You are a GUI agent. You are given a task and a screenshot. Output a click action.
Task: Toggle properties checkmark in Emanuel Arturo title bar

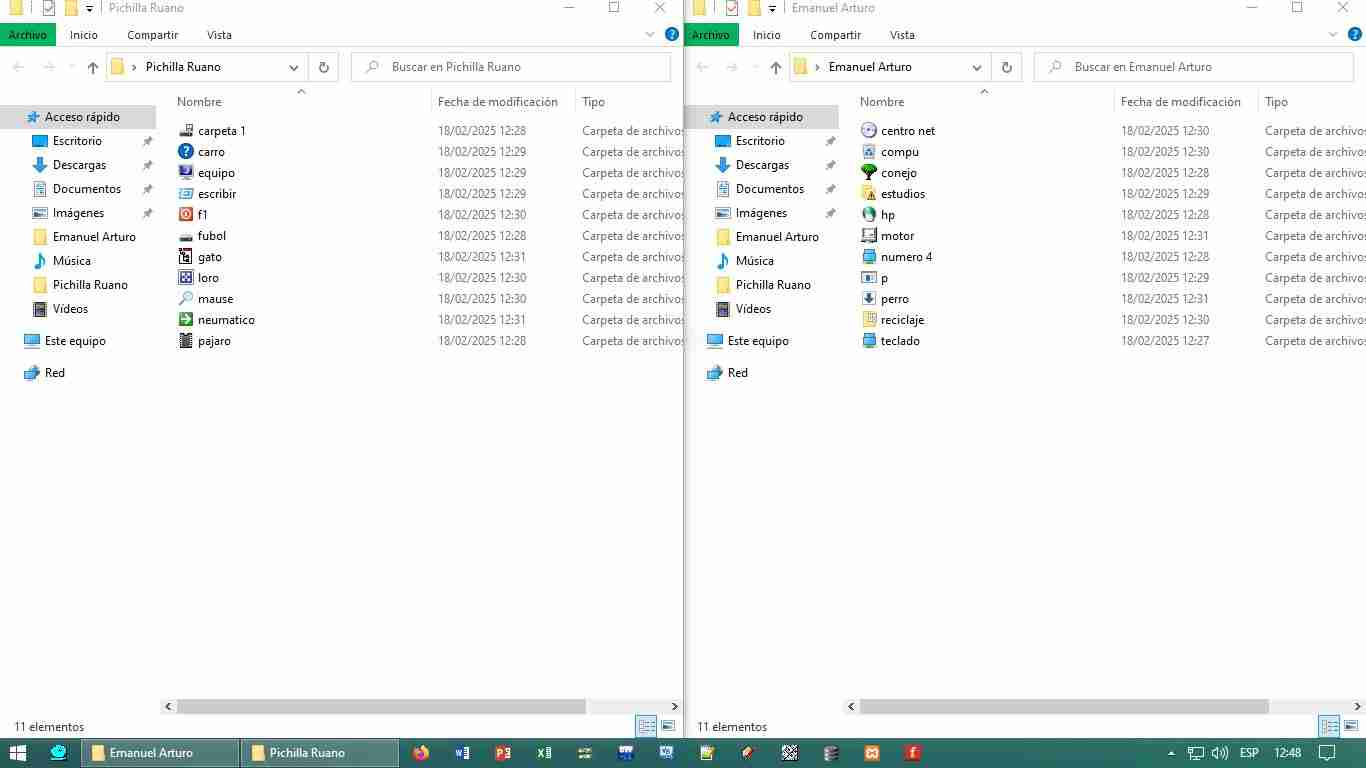731,8
